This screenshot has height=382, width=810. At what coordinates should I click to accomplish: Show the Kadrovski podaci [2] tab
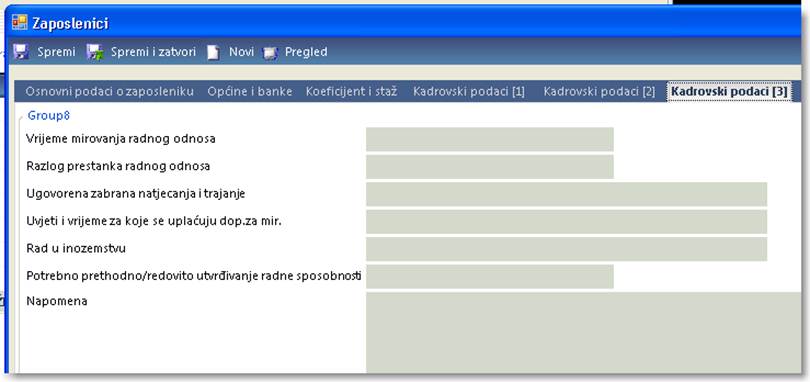pyautogui.click(x=599, y=91)
